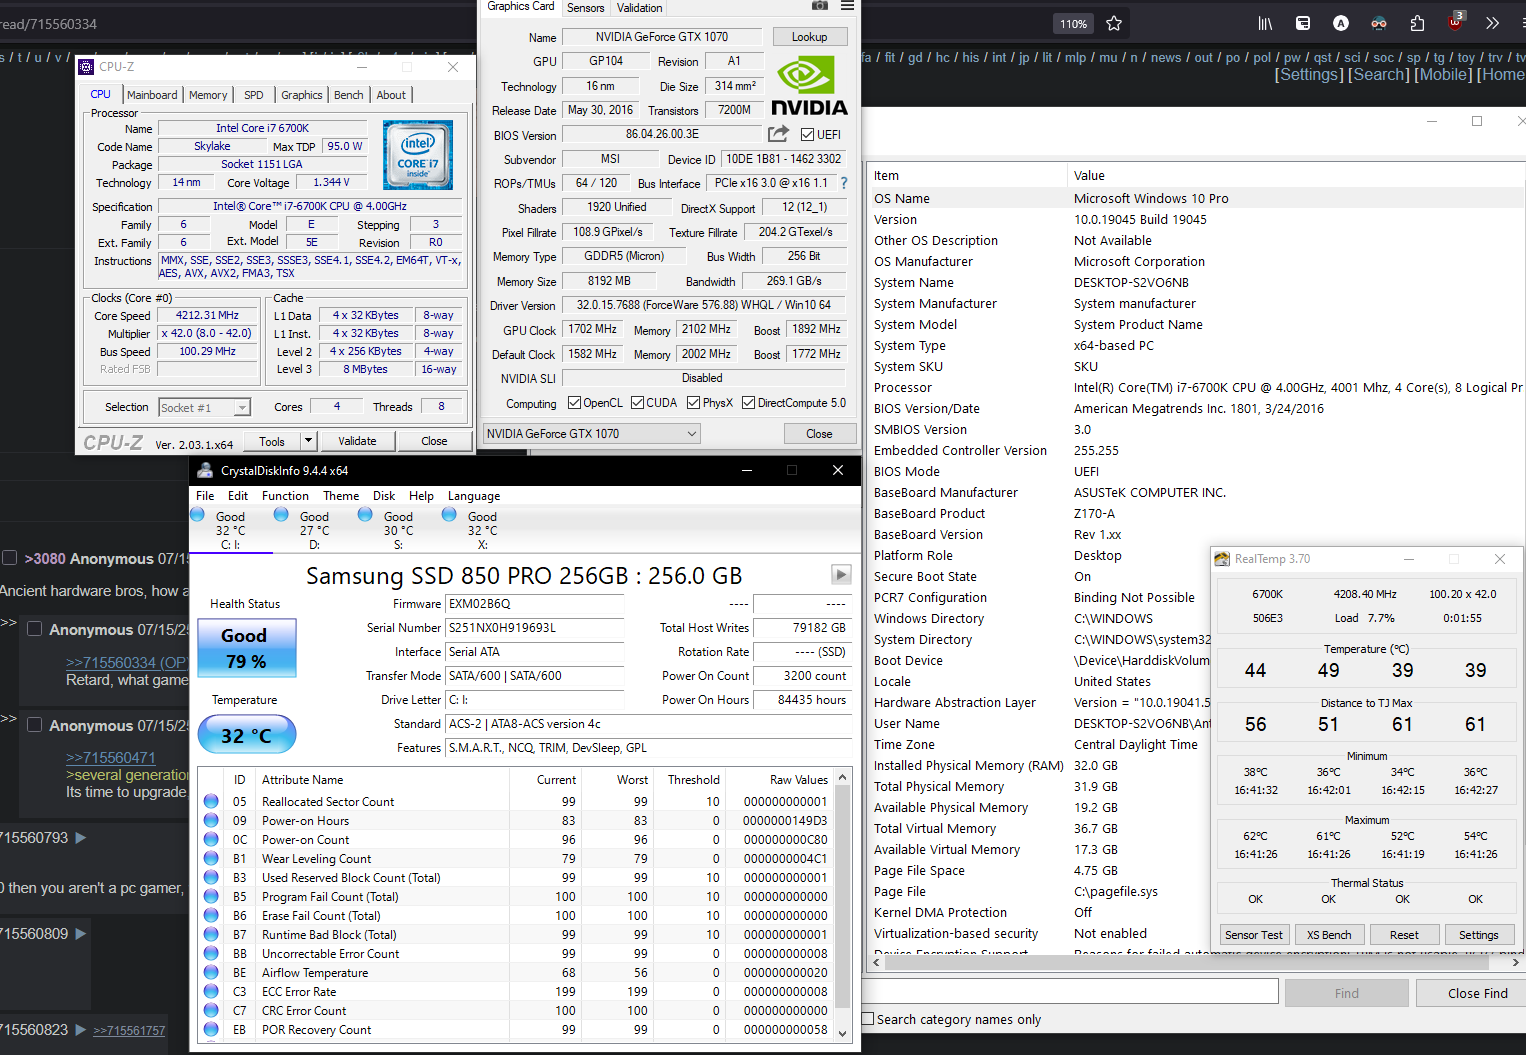The height and width of the screenshot is (1055, 1526).
Task: Click the 110% zoom level indicator
Action: (x=1073, y=23)
